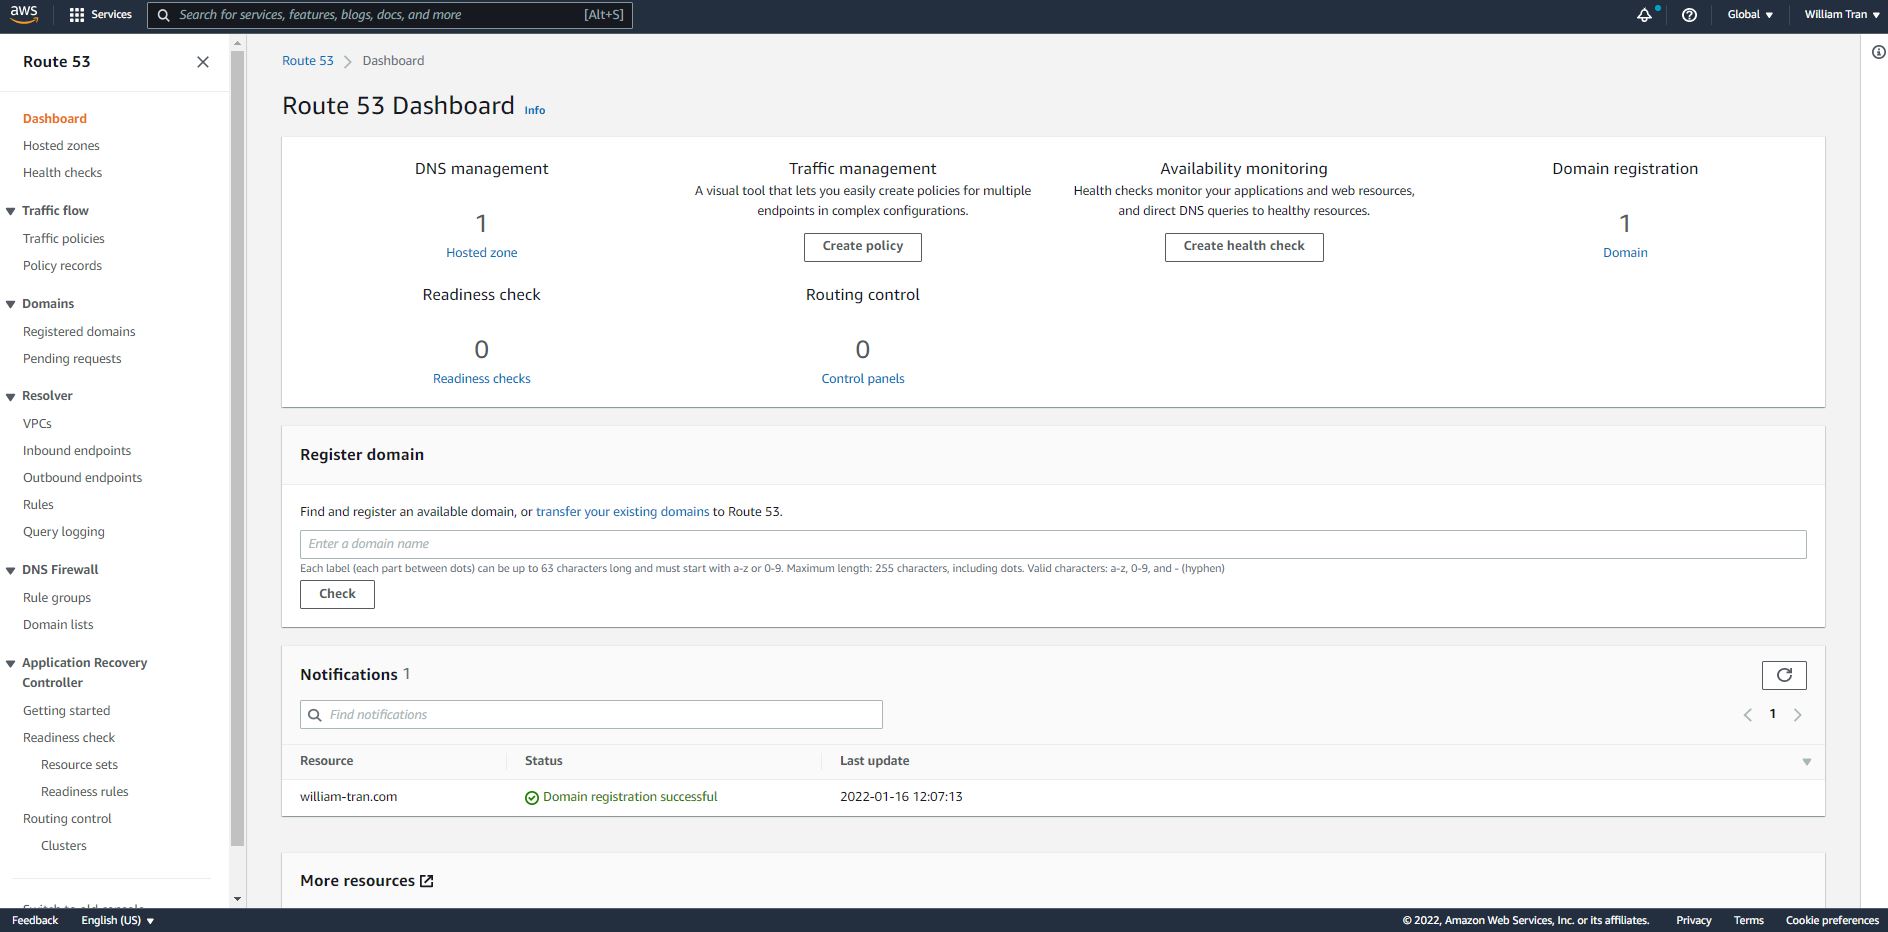Viewport: 1888px width, 932px height.
Task: Open the Services grid menu
Action: (100, 15)
